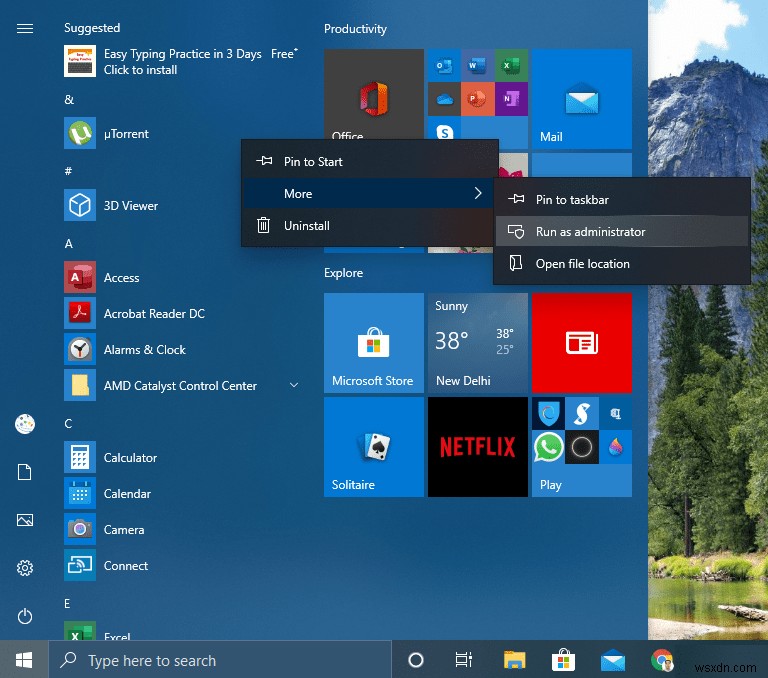
Task: Open the Calculator app icon
Action: point(80,457)
